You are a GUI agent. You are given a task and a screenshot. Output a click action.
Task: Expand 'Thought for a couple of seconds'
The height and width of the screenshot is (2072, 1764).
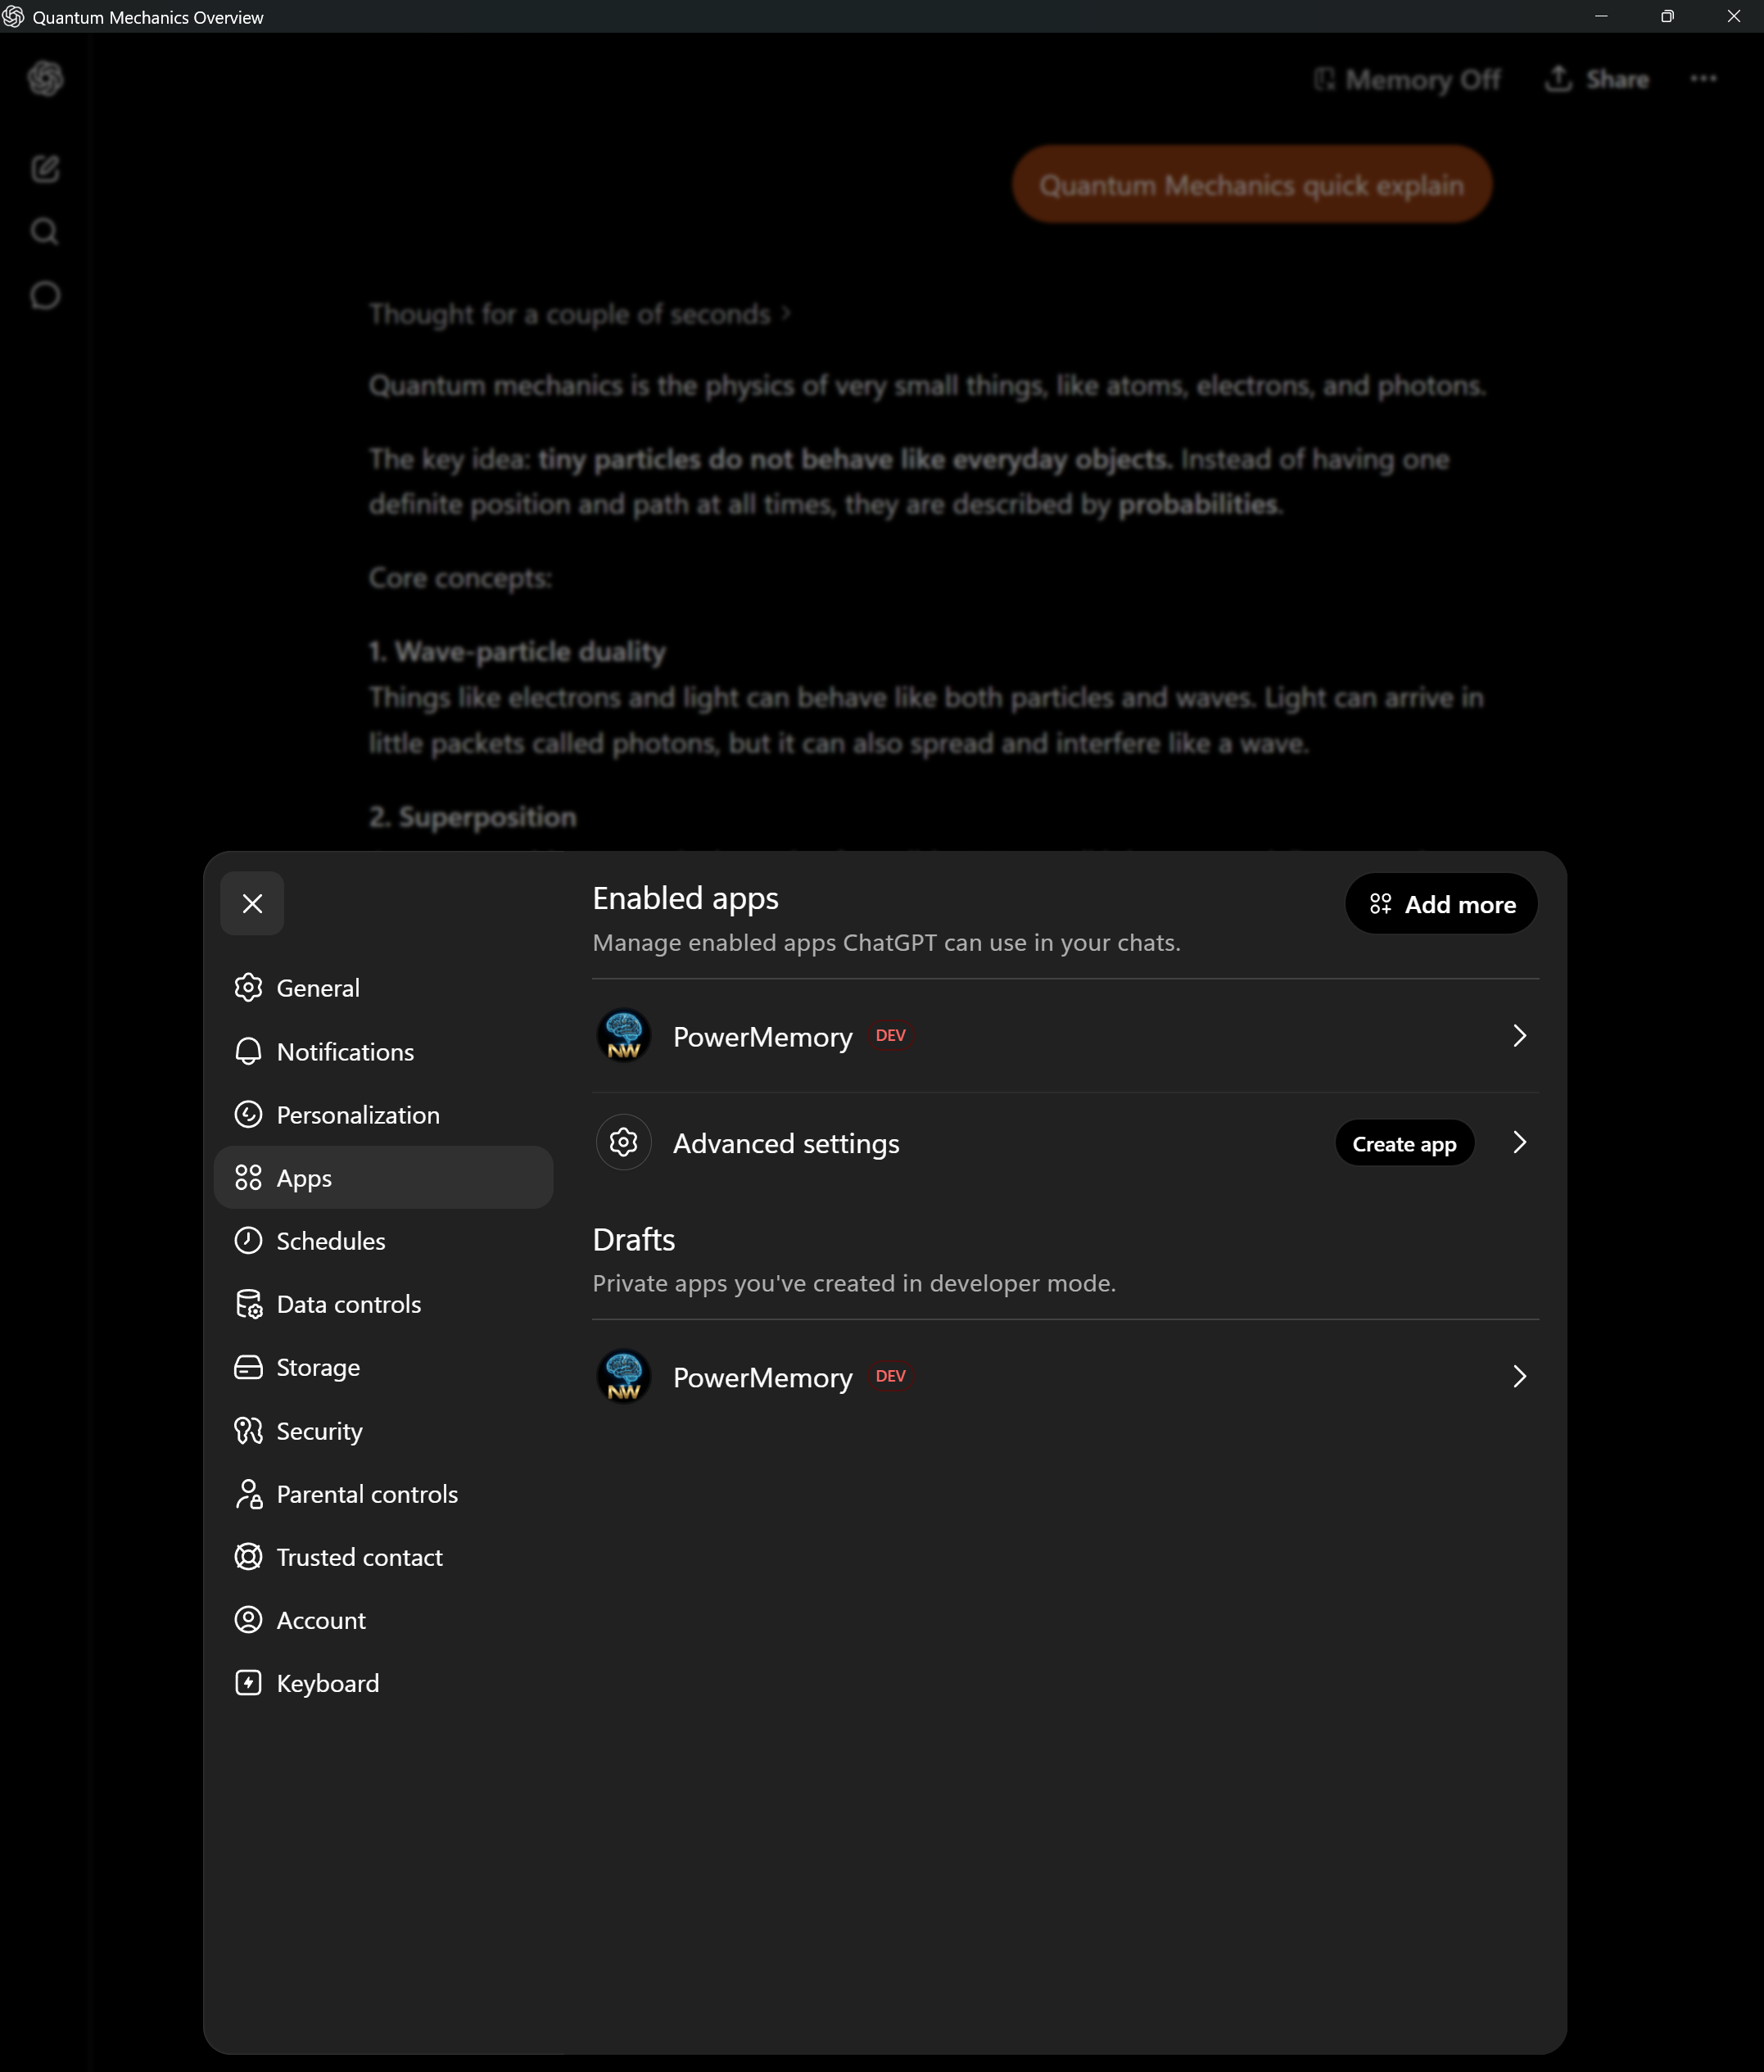click(x=579, y=314)
